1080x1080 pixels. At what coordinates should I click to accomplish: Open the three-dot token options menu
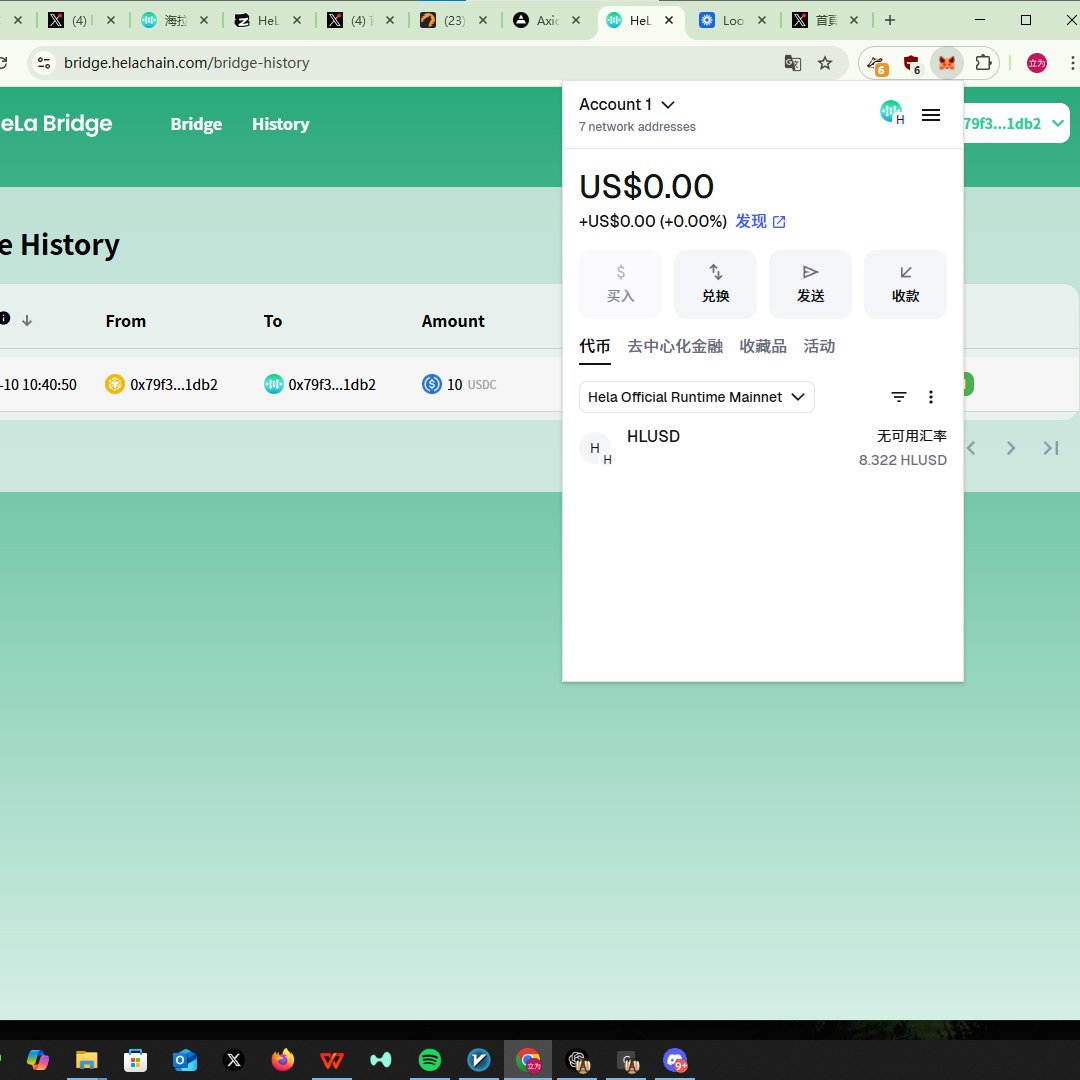(931, 397)
